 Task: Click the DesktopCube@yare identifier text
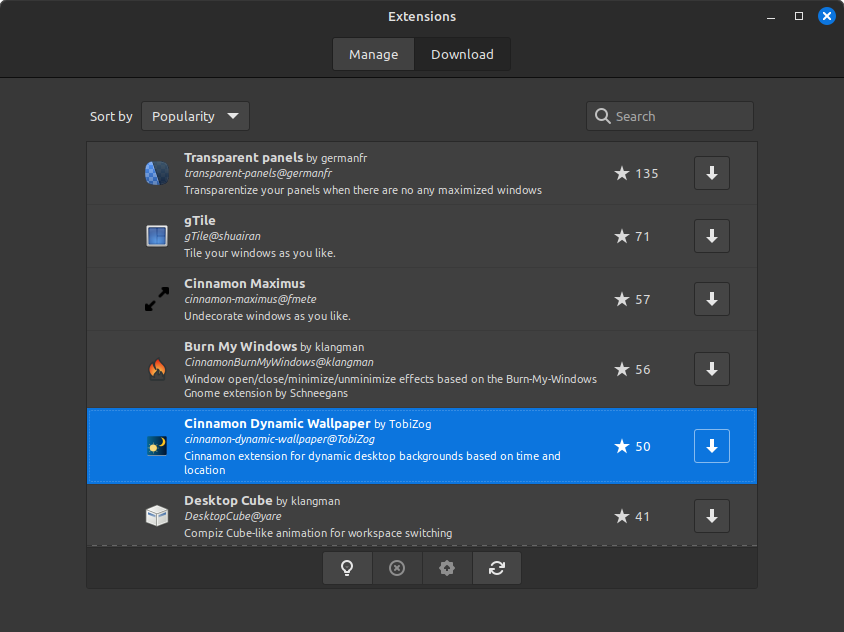pos(233,516)
